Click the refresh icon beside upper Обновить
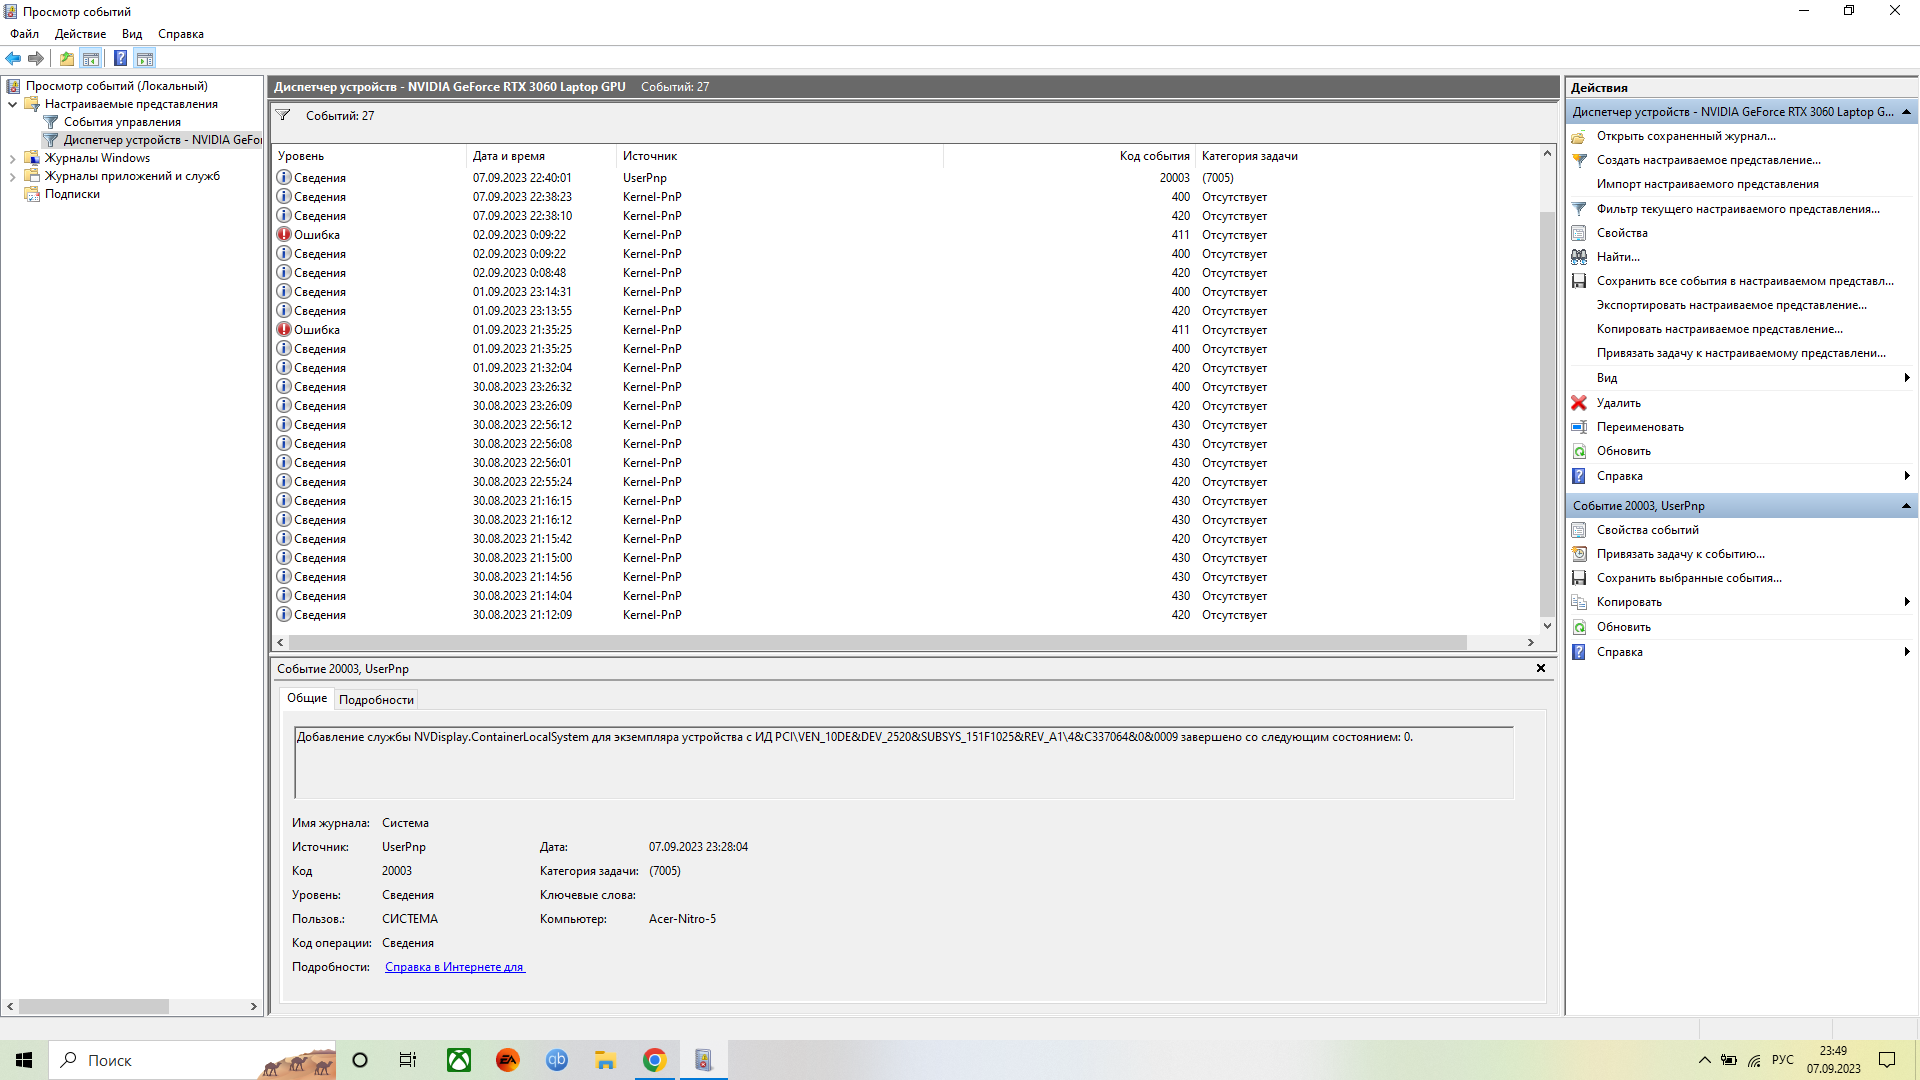1920x1080 pixels. click(x=1579, y=451)
